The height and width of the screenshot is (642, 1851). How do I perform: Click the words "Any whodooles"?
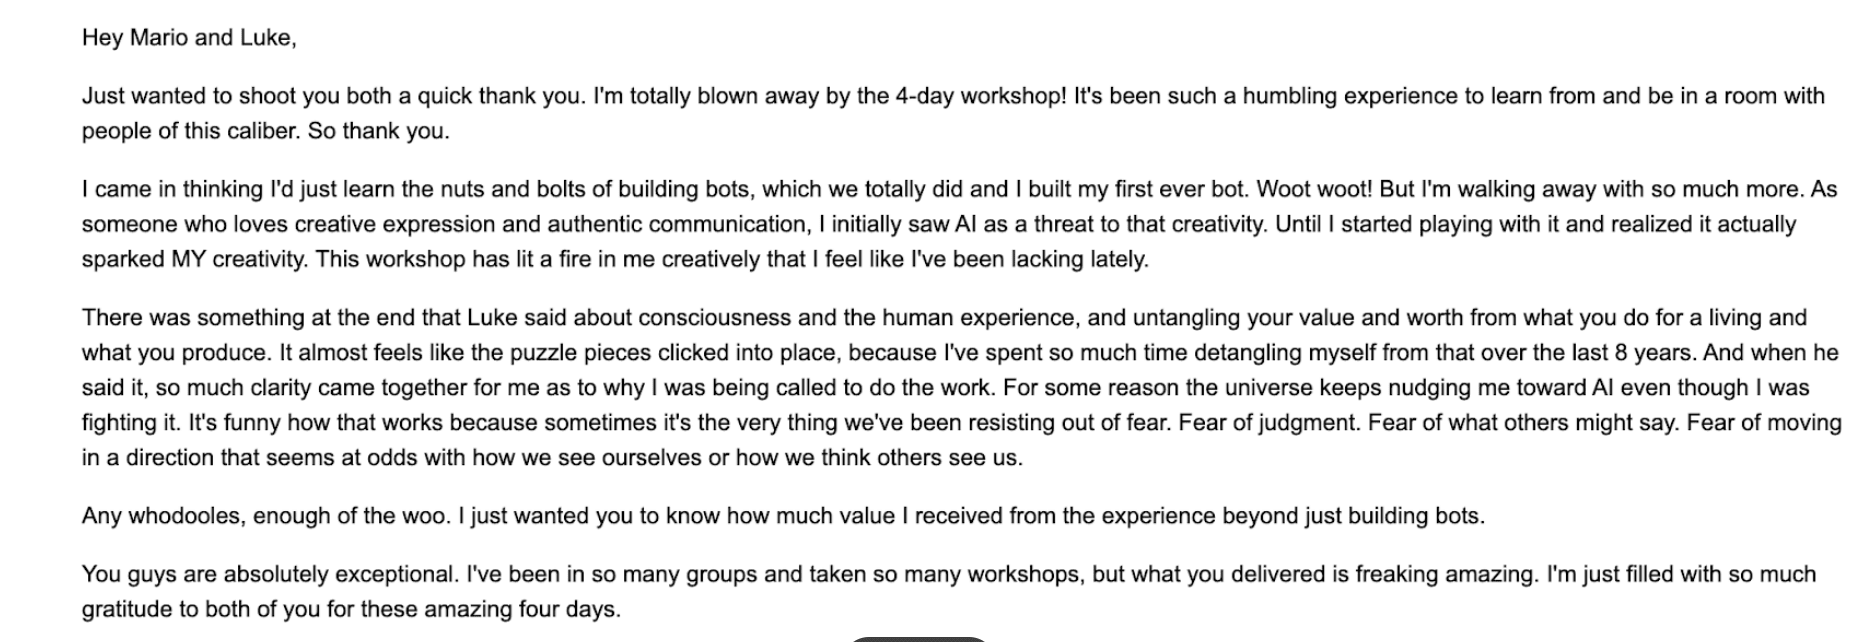161,515
